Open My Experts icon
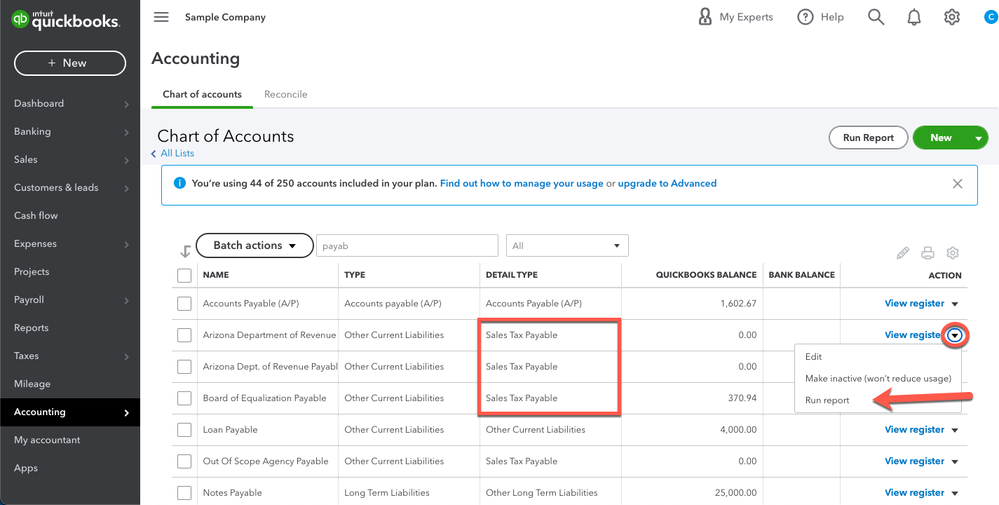 705,17
